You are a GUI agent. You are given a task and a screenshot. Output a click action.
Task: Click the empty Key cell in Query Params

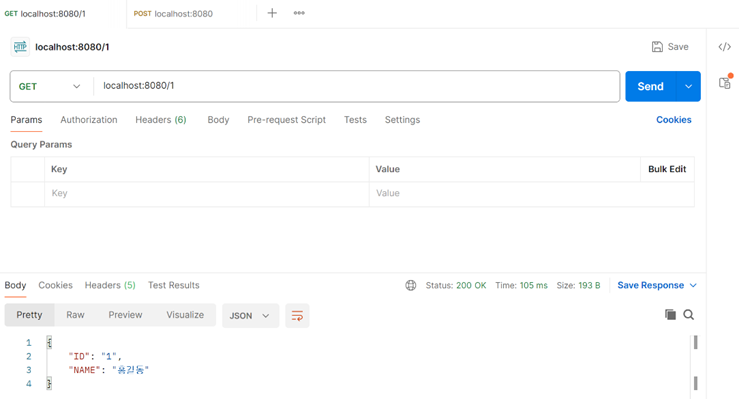(x=206, y=194)
